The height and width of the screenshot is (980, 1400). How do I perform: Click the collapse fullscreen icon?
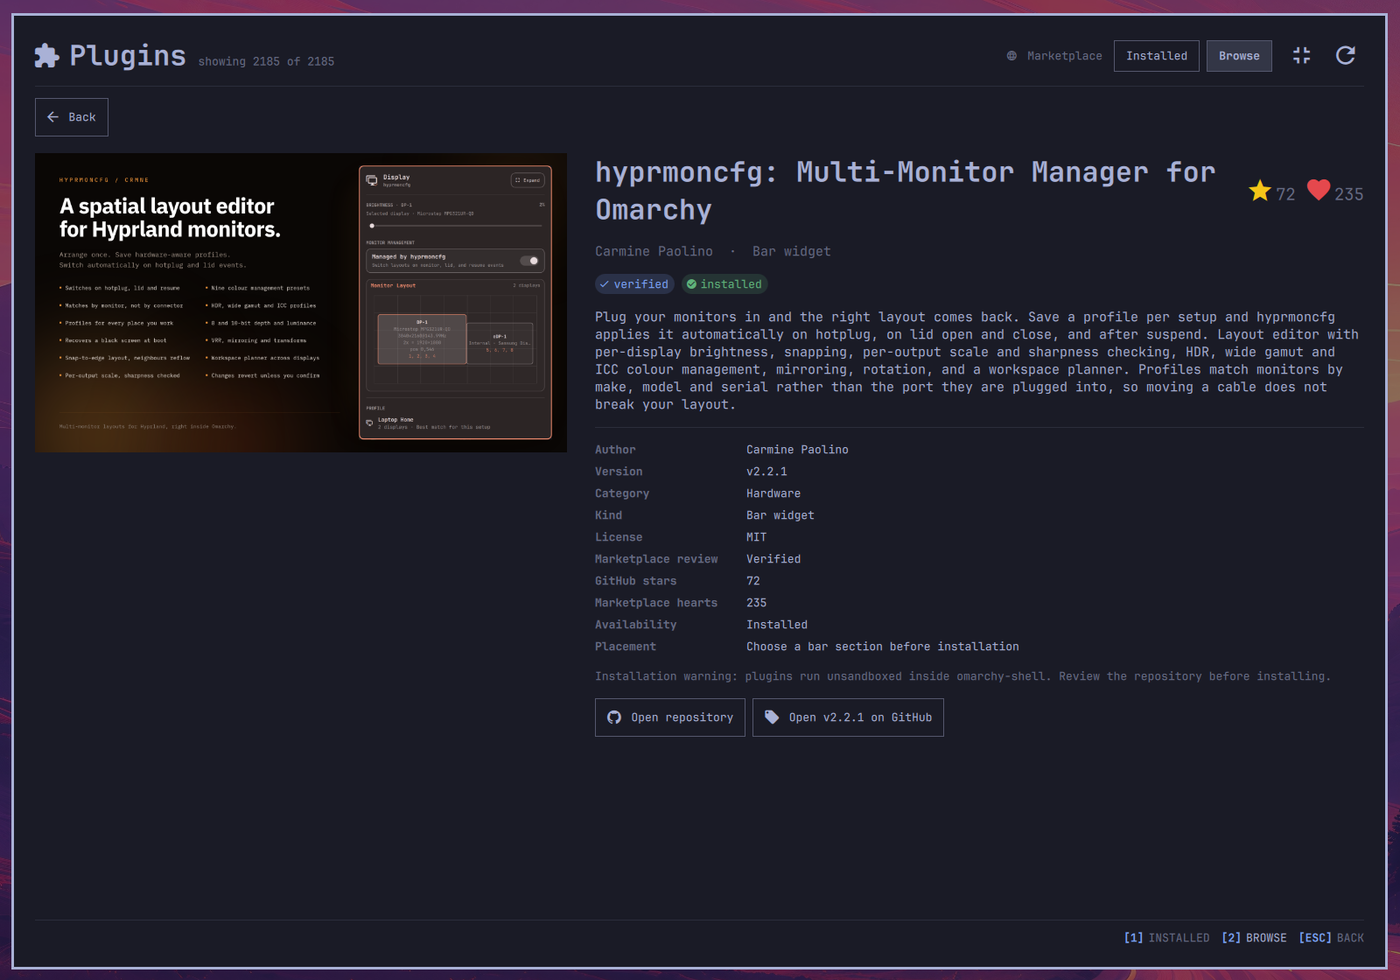[1301, 56]
